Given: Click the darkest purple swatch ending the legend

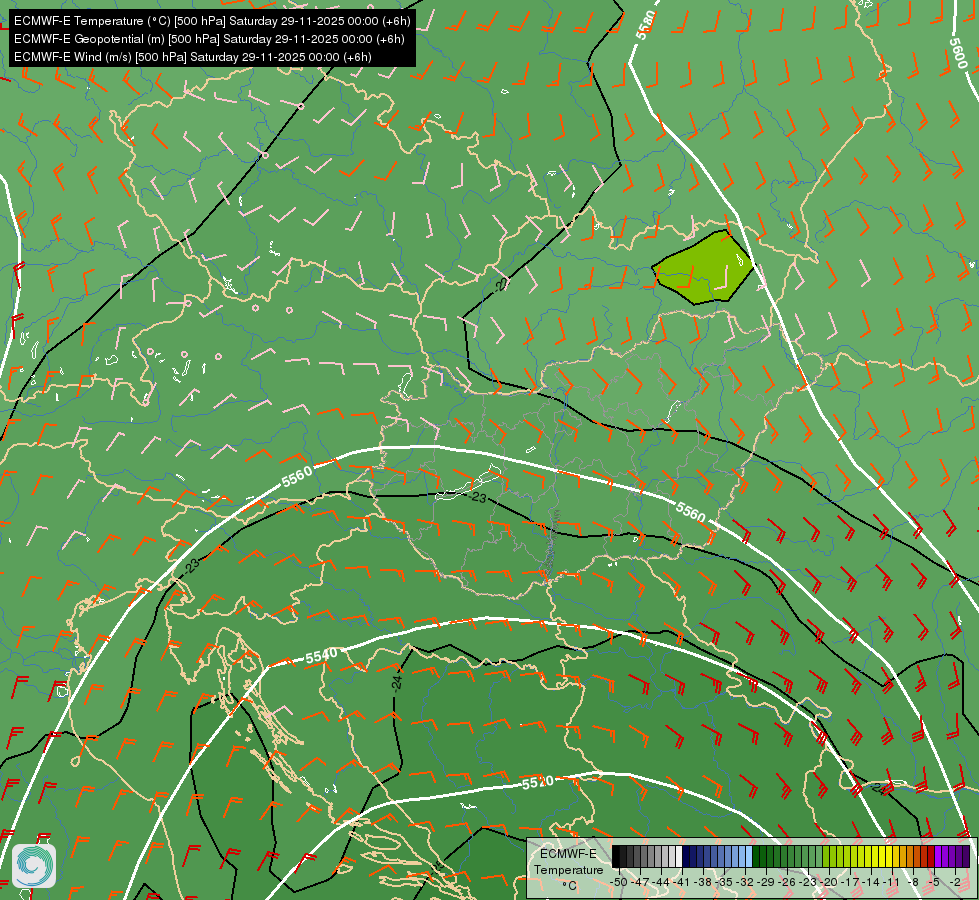Looking at the screenshot, I should pyautogui.click(x=967, y=856).
